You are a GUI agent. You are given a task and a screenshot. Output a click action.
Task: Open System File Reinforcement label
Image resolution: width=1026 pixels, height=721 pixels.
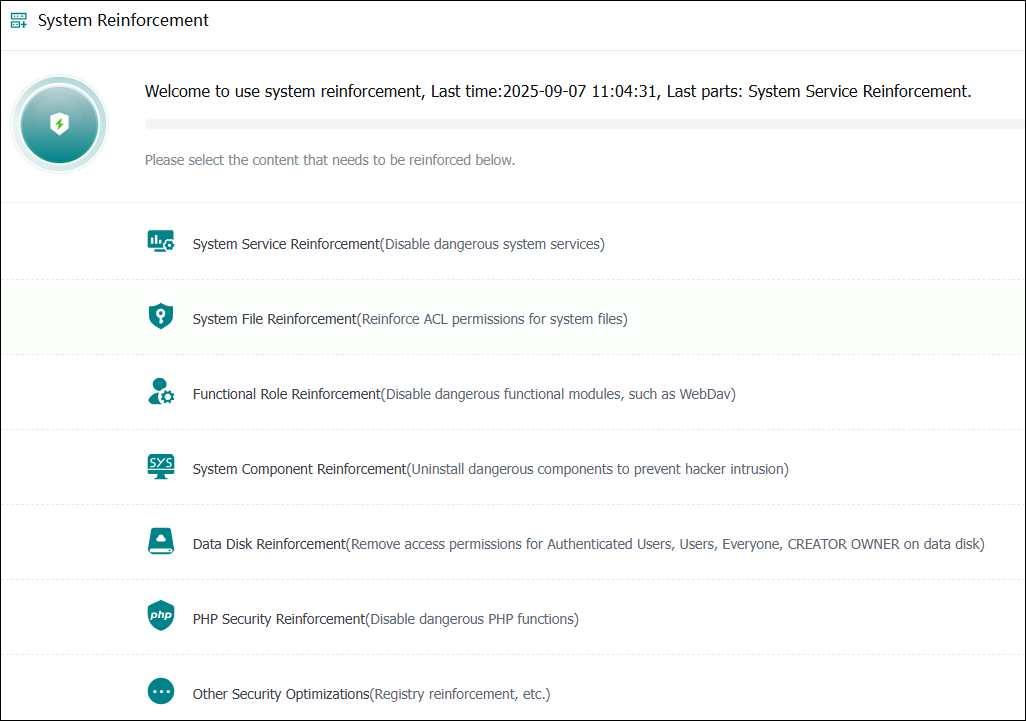tap(274, 319)
